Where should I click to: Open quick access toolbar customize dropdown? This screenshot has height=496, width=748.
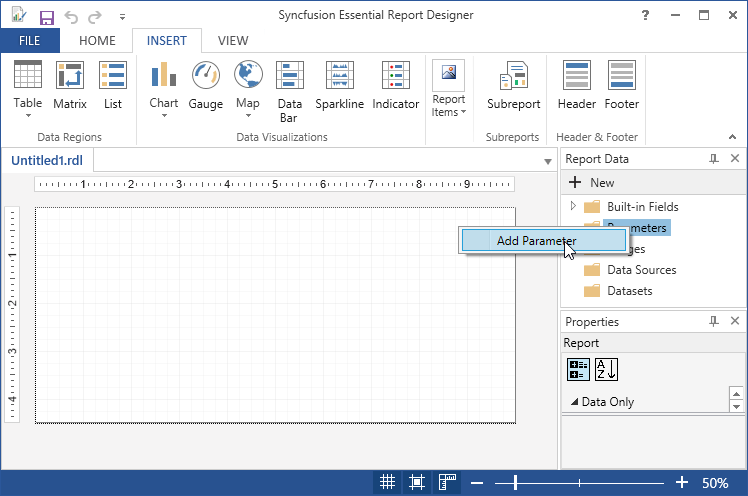[x=123, y=17]
